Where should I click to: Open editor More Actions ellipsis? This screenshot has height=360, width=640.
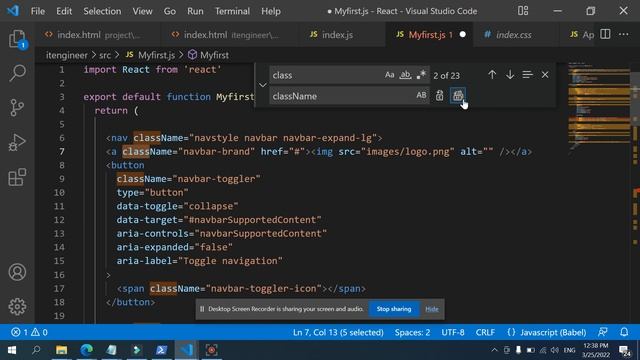pyautogui.click(x=624, y=34)
